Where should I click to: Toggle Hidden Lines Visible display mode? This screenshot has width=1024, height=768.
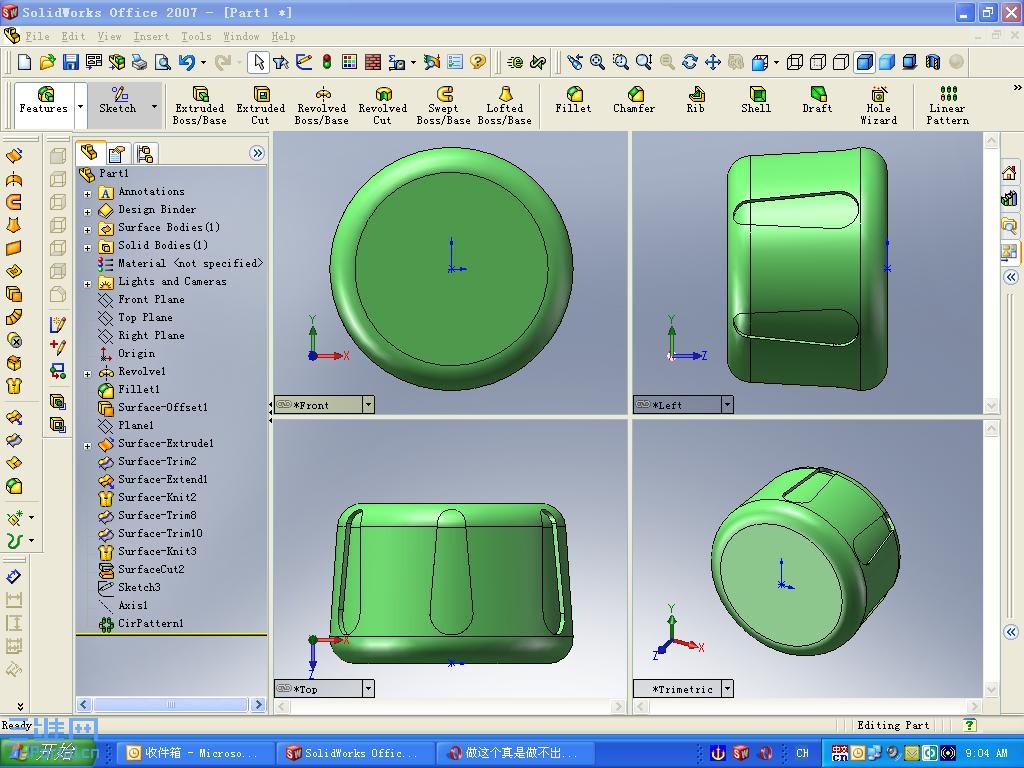coord(818,62)
